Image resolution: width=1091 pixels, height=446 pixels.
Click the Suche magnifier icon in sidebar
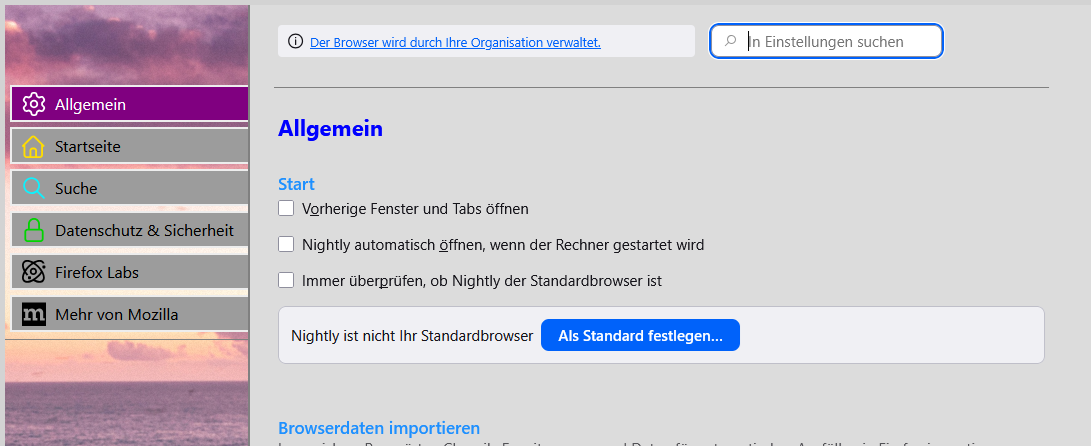pos(34,188)
